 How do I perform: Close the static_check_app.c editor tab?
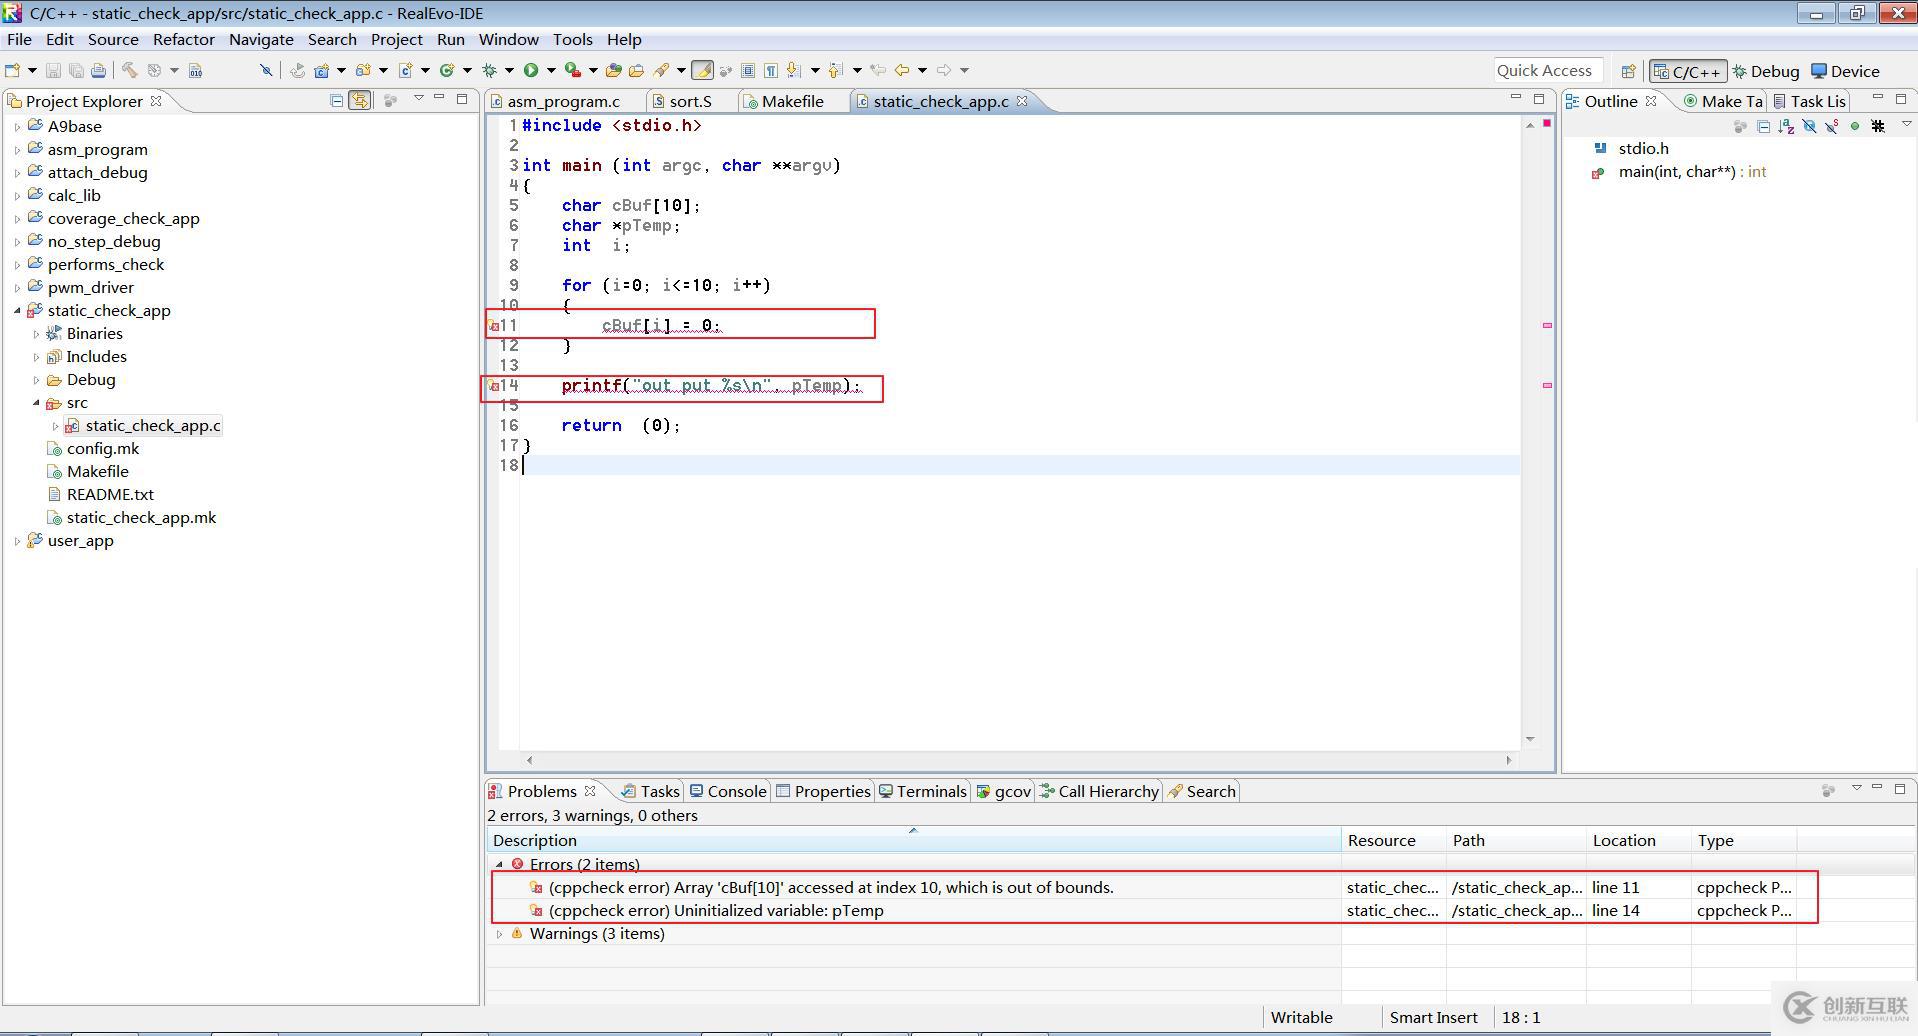pos(1022,101)
